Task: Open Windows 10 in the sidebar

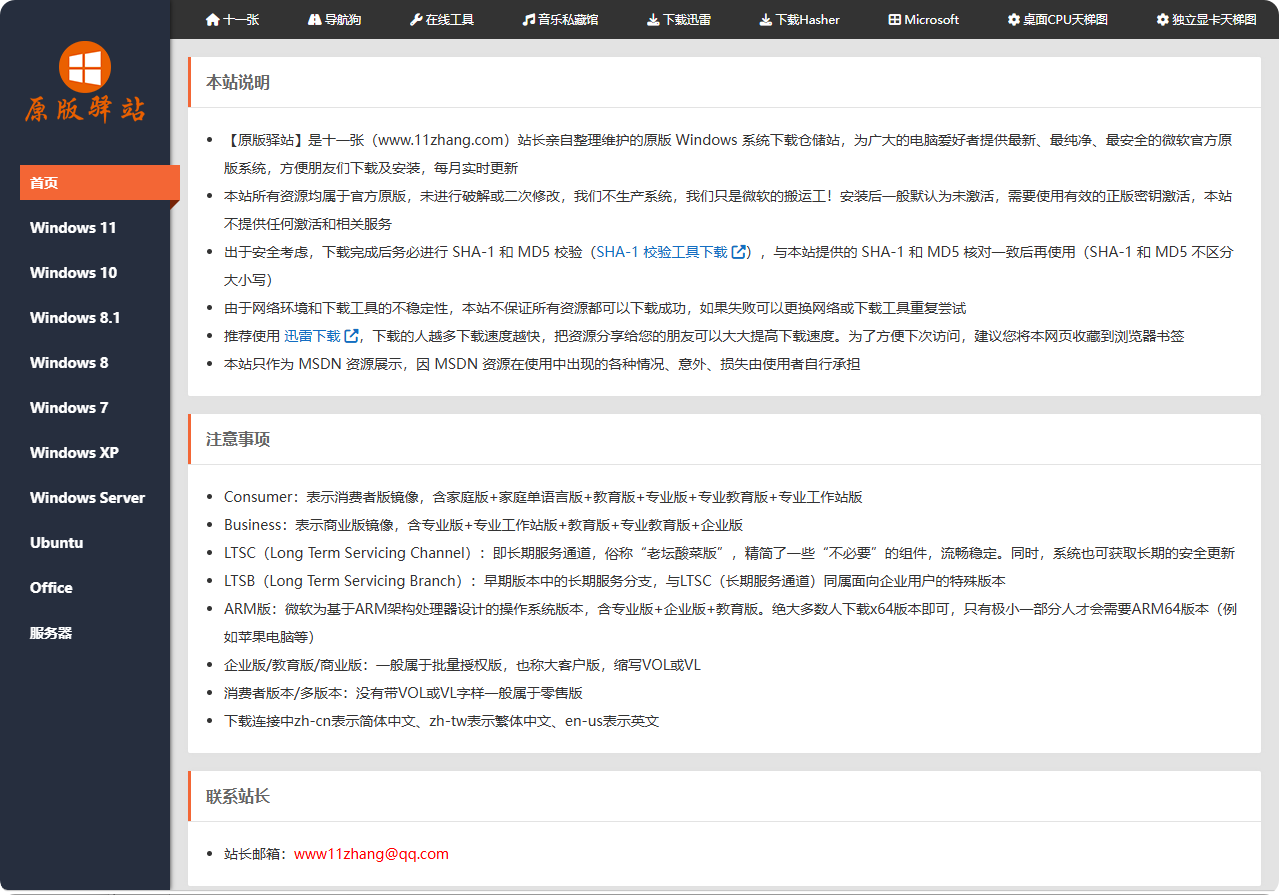Action: [73, 273]
